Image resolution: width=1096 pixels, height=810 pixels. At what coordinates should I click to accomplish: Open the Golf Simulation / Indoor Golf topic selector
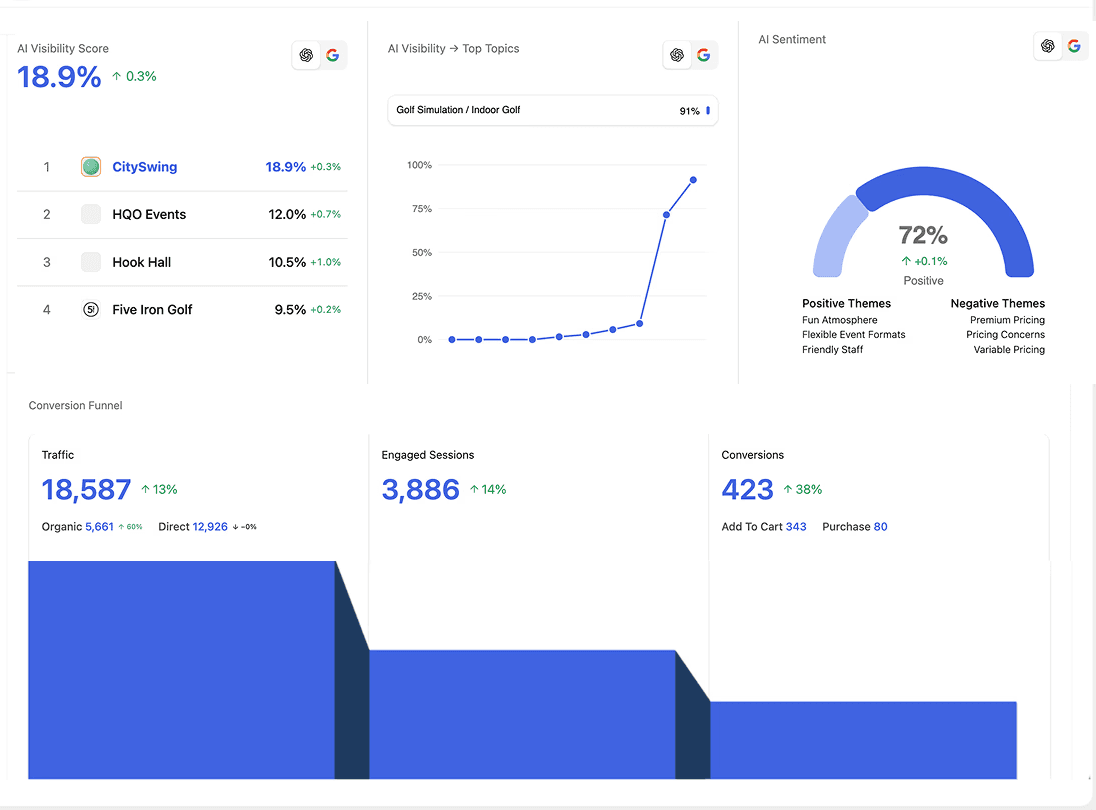553,110
